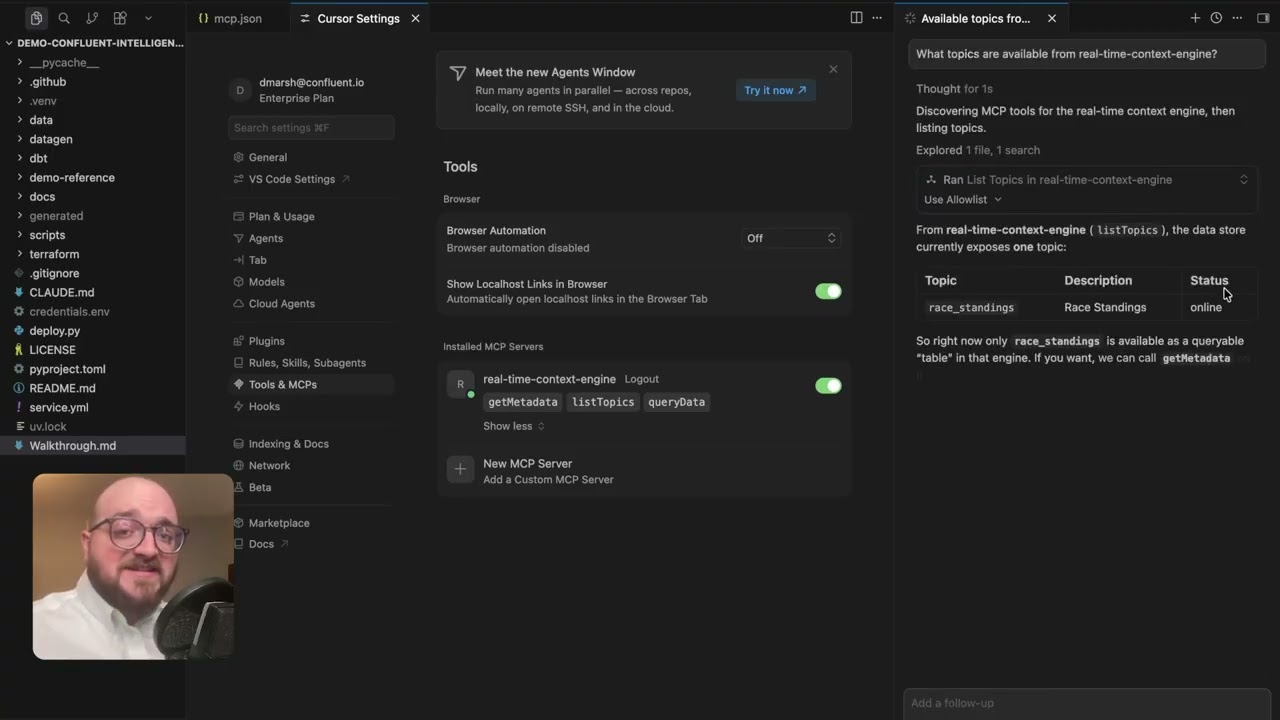The height and width of the screenshot is (720, 1280).
Task: Open the Extensions view icon
Action: (120, 18)
